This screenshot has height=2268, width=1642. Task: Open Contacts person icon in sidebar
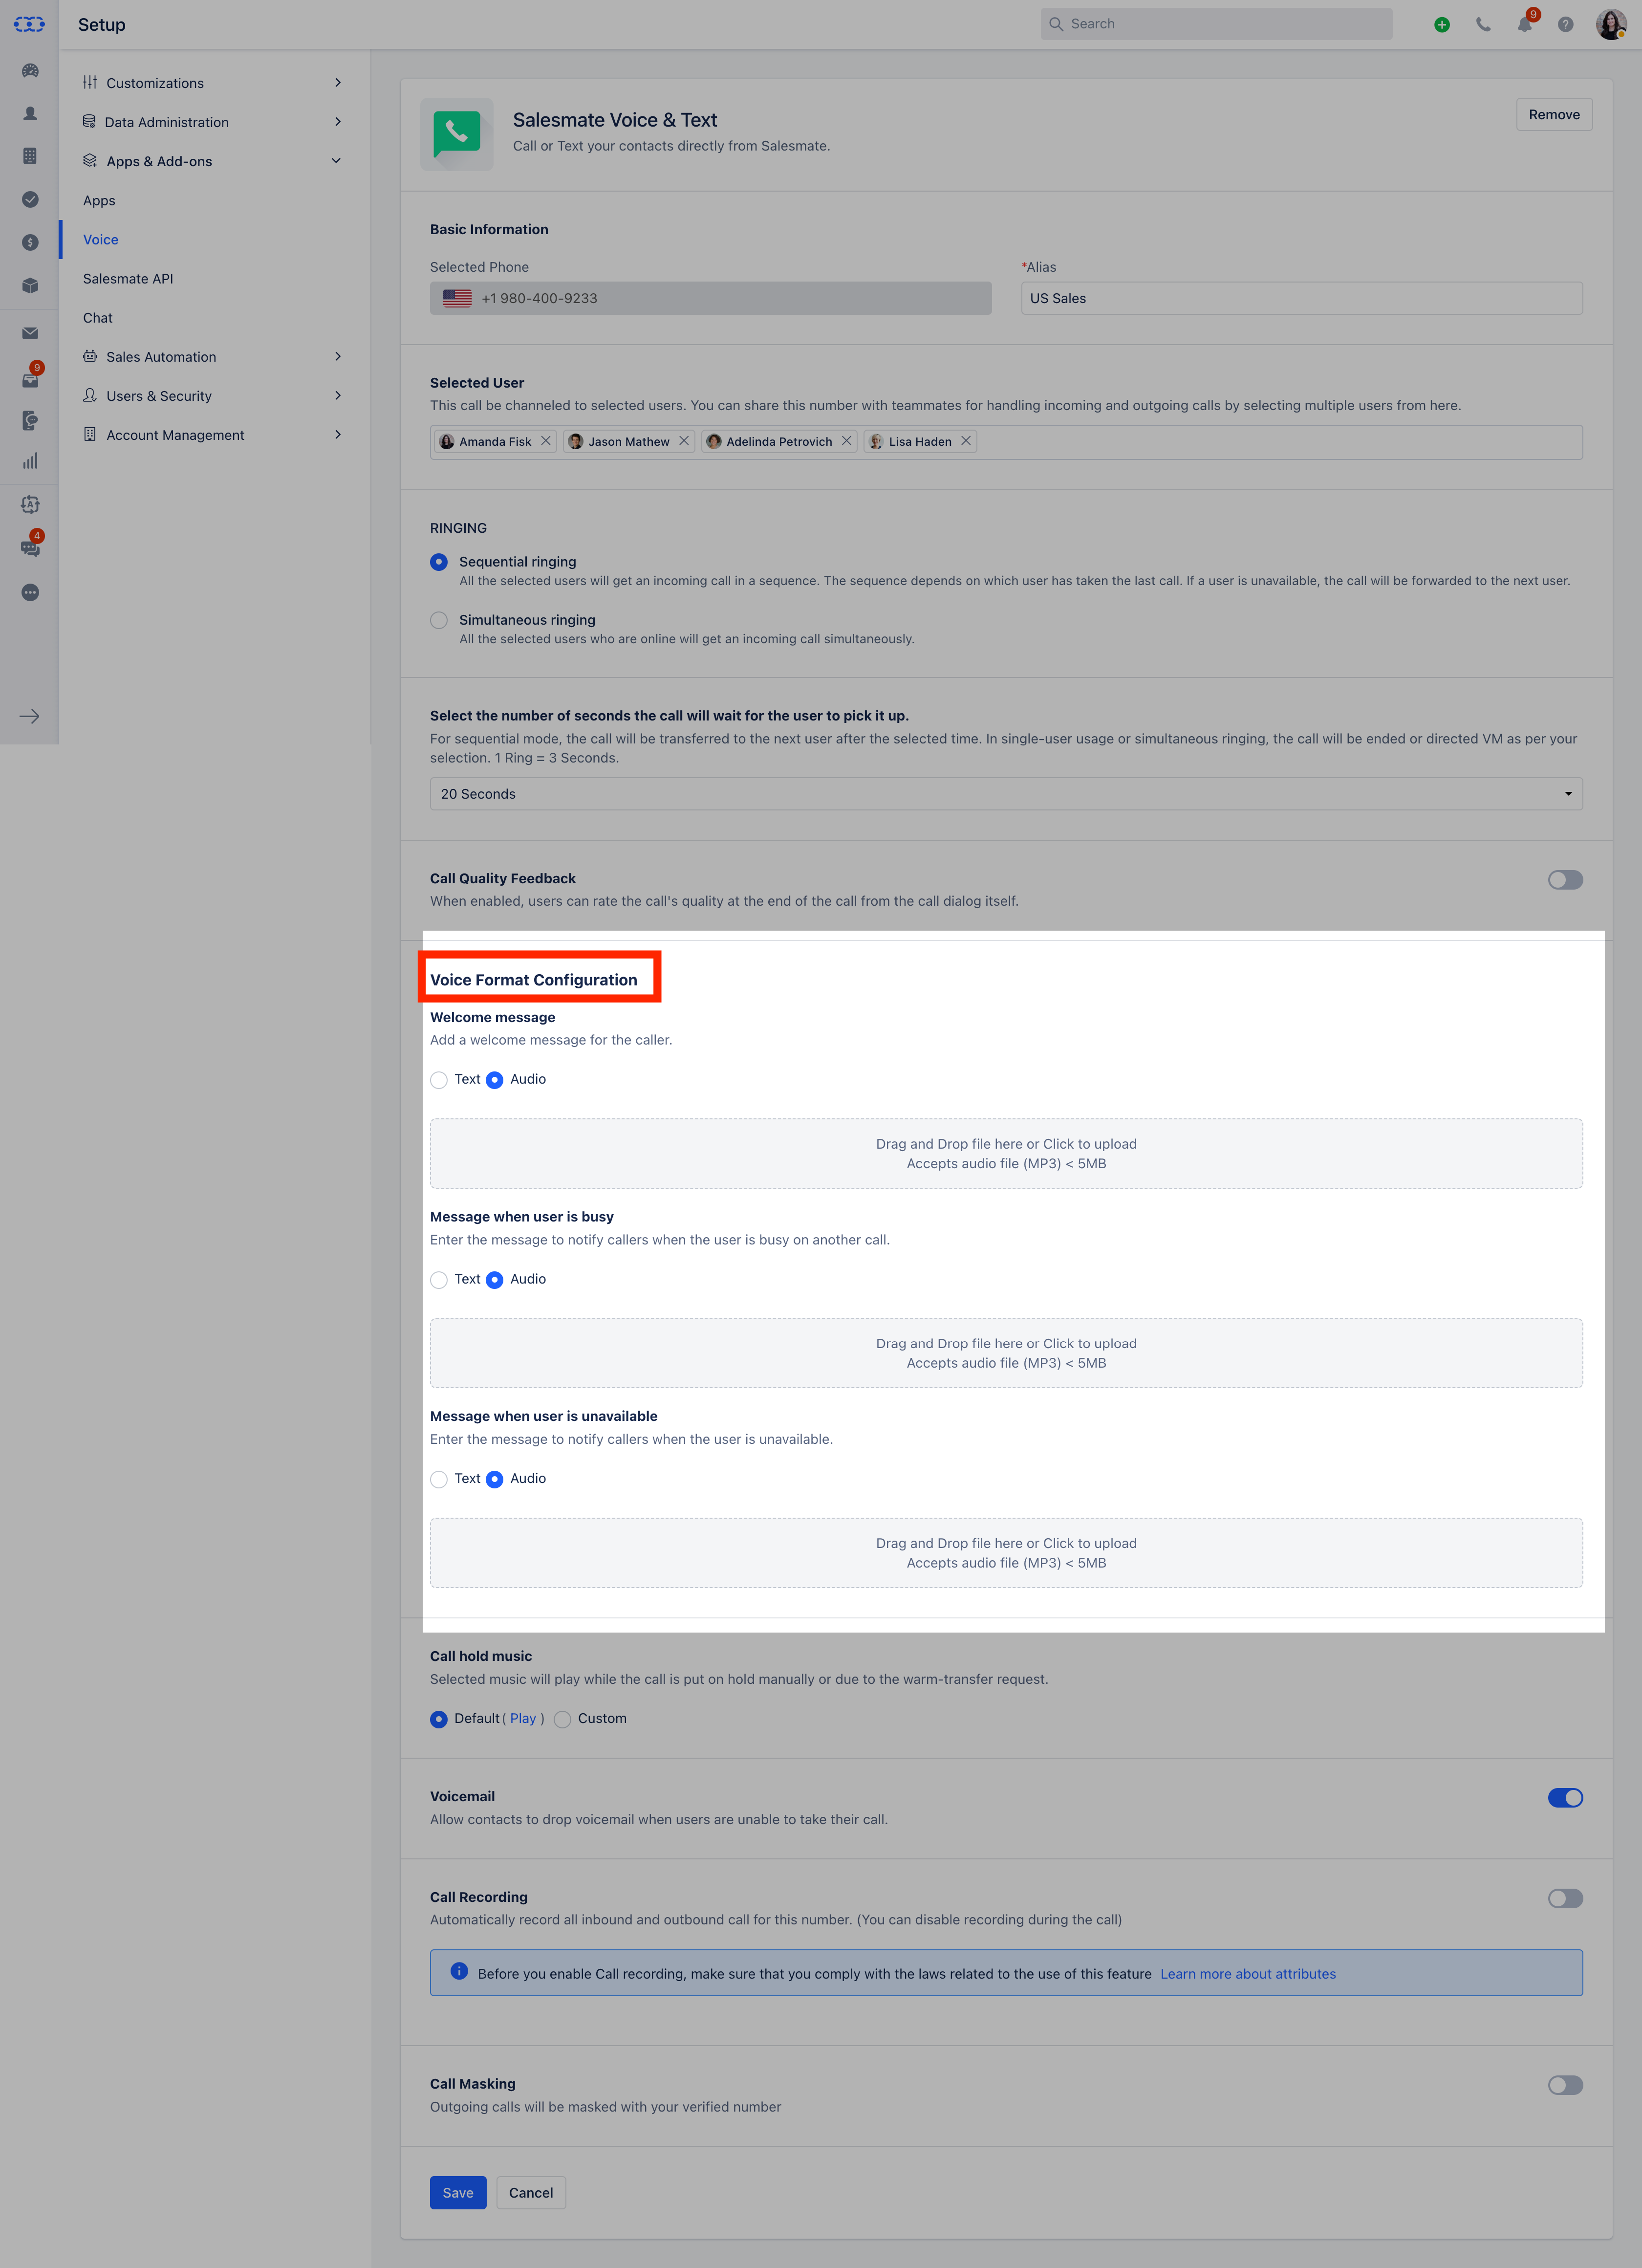(x=30, y=114)
